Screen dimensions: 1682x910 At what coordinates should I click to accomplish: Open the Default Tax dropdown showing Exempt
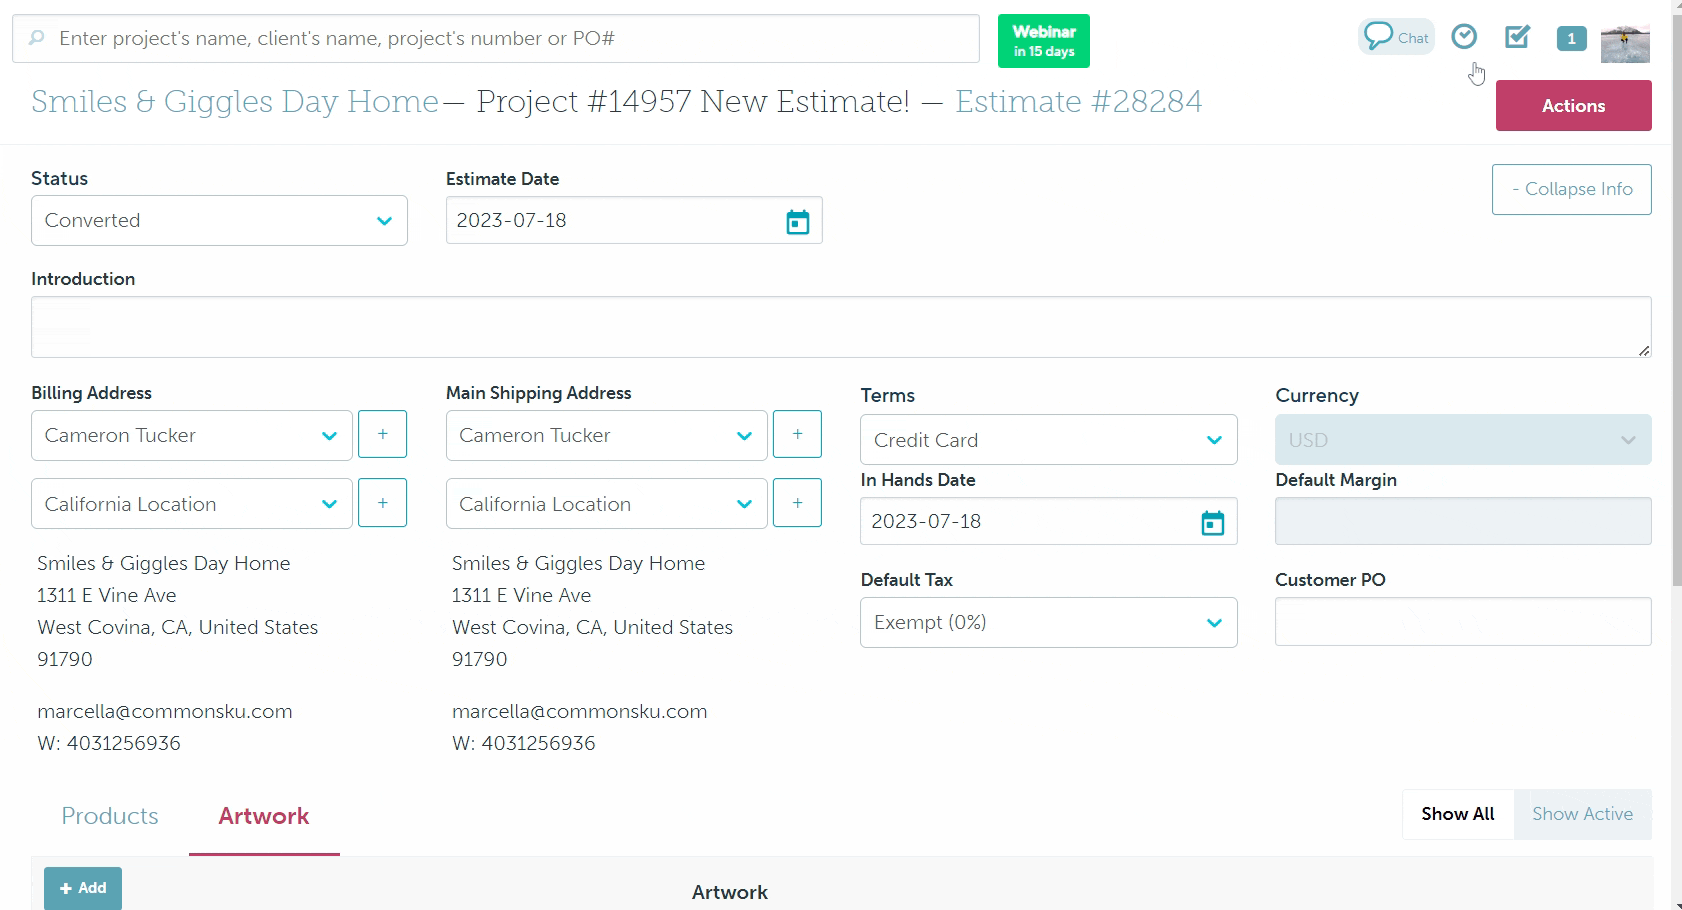[x=1048, y=622]
